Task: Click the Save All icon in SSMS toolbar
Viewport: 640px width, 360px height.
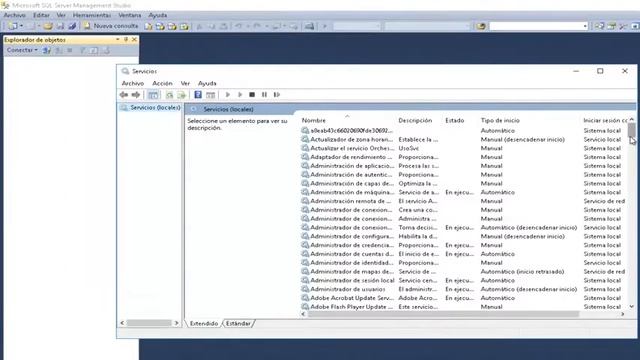Action: (x=72, y=26)
